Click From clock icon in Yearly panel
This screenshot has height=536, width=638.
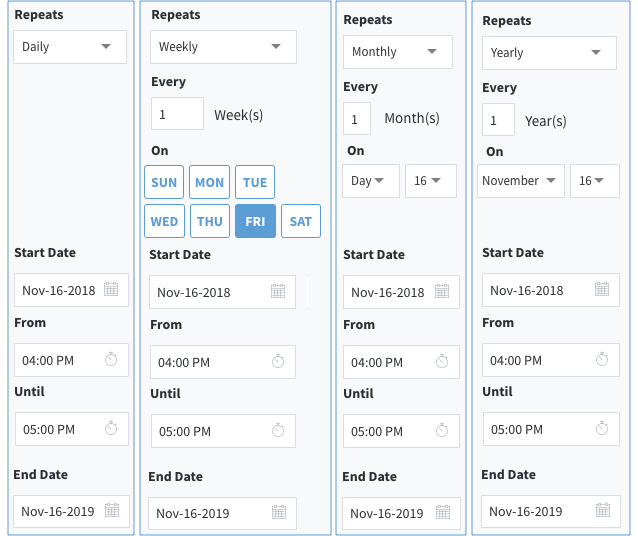tap(601, 359)
